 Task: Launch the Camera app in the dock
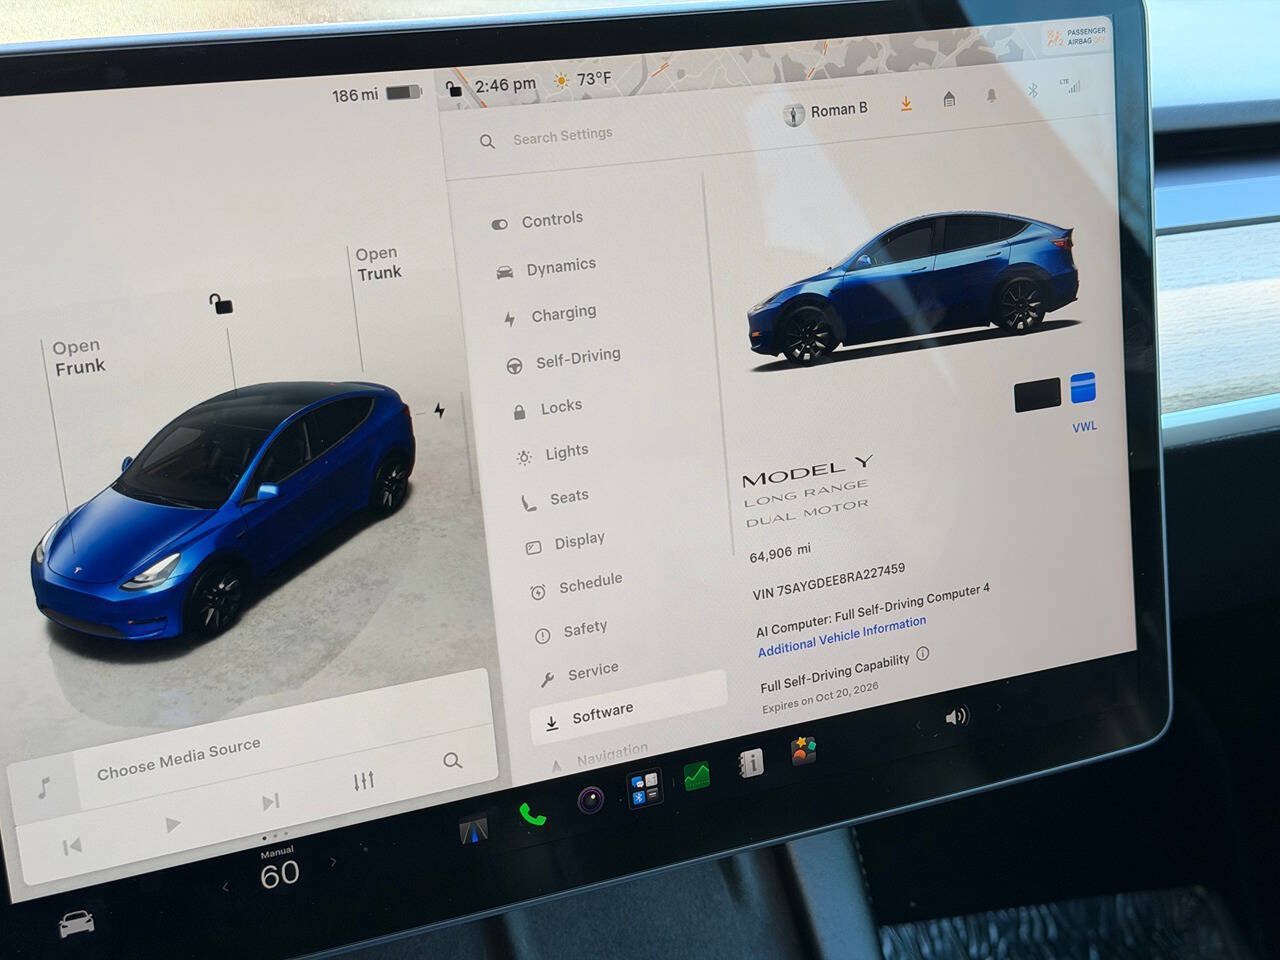pos(591,800)
